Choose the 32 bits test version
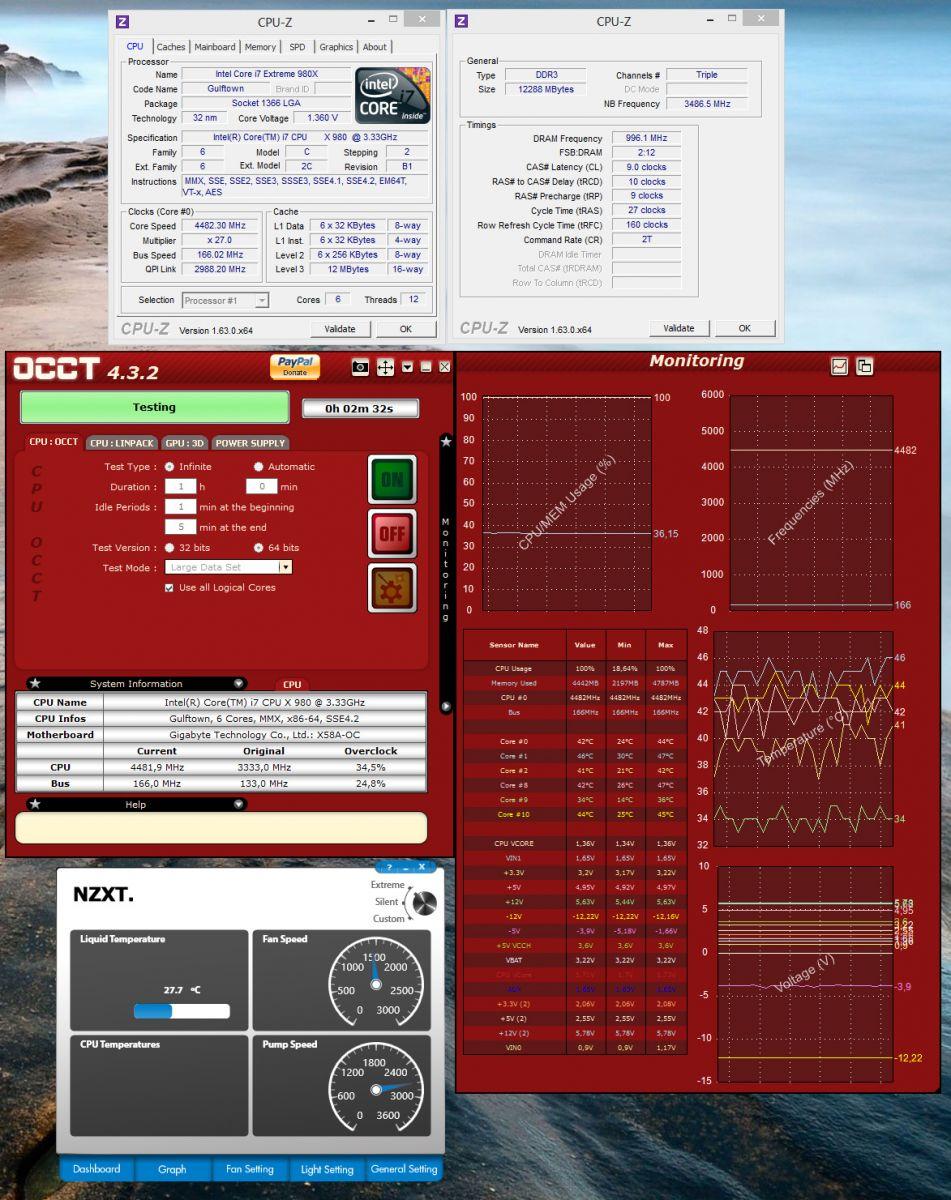 [169, 548]
